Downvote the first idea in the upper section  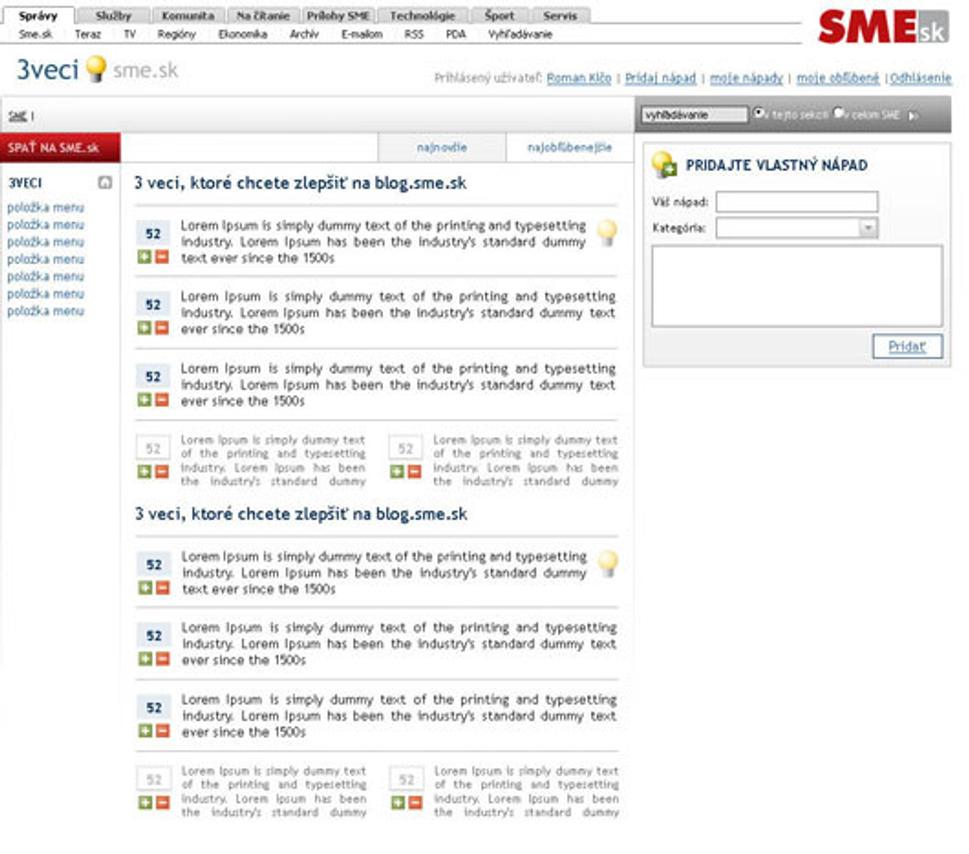[x=162, y=256]
